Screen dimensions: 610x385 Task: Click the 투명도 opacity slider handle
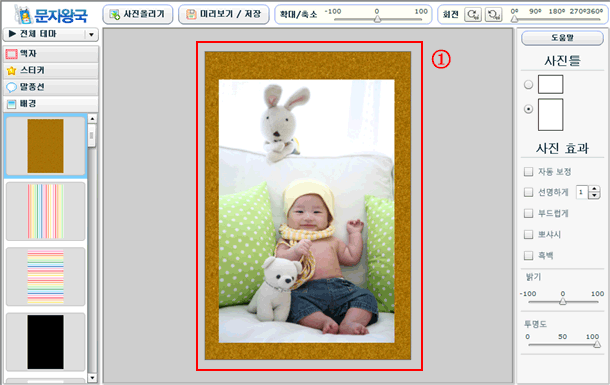pyautogui.click(x=597, y=344)
